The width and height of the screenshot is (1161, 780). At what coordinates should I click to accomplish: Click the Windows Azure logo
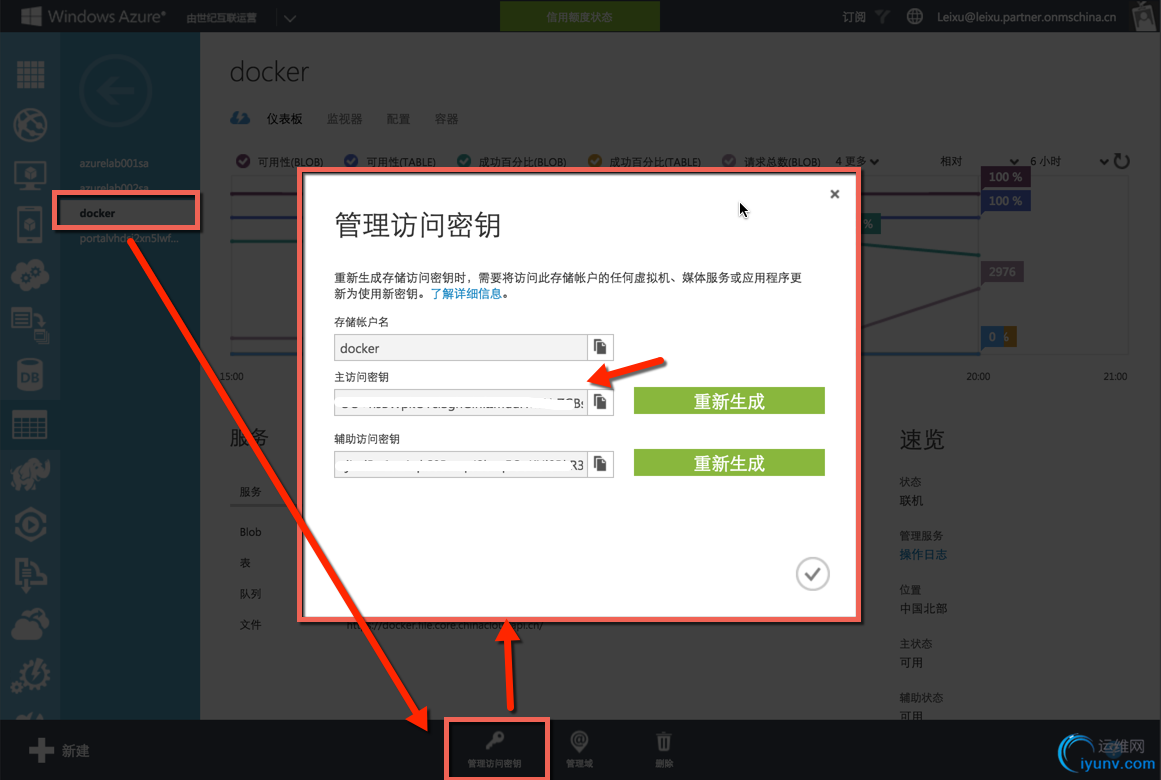93,16
